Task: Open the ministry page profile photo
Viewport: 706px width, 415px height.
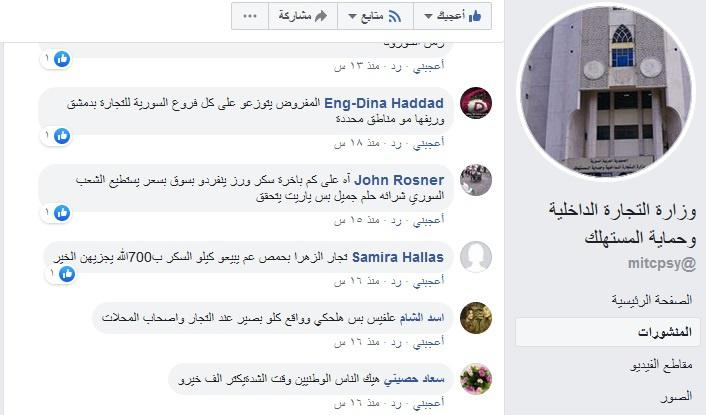Action: click(x=606, y=91)
